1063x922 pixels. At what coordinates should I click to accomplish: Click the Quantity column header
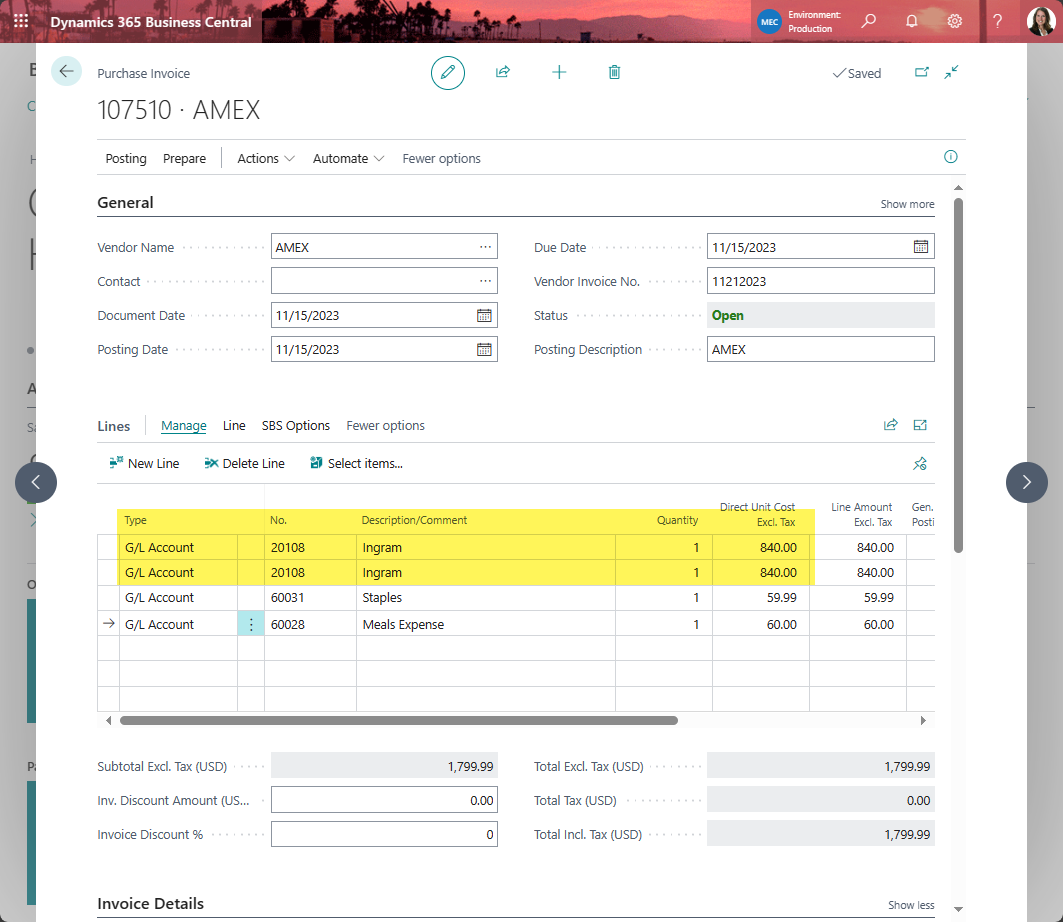tap(677, 521)
